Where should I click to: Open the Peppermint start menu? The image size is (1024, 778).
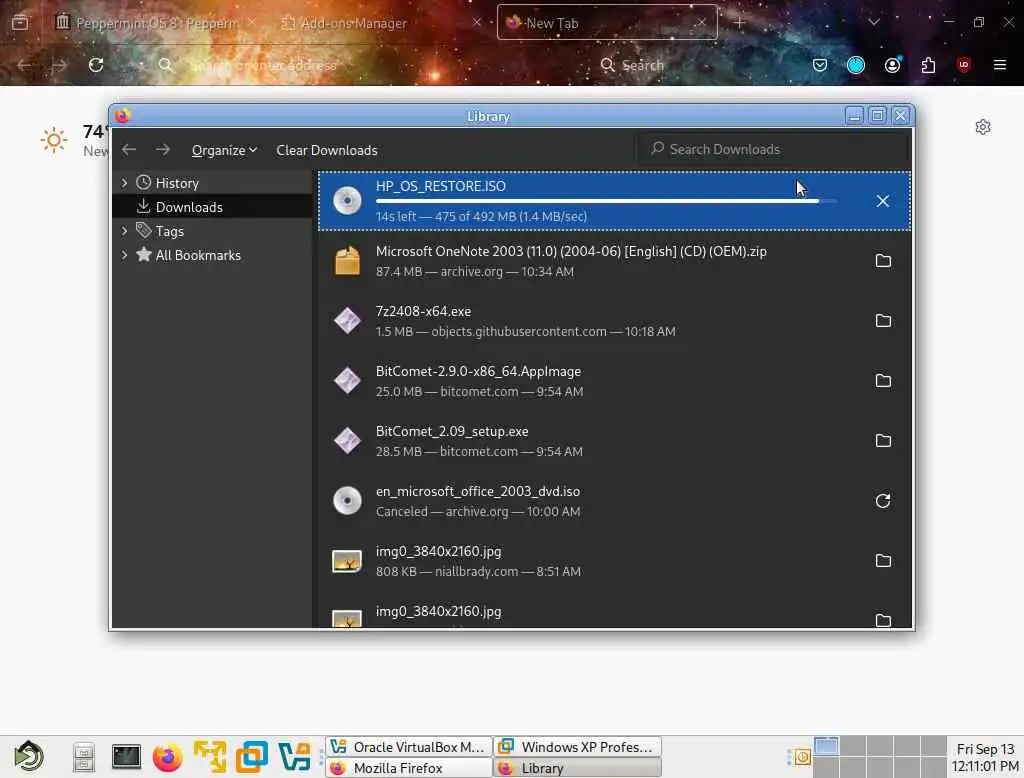[x=29, y=756]
